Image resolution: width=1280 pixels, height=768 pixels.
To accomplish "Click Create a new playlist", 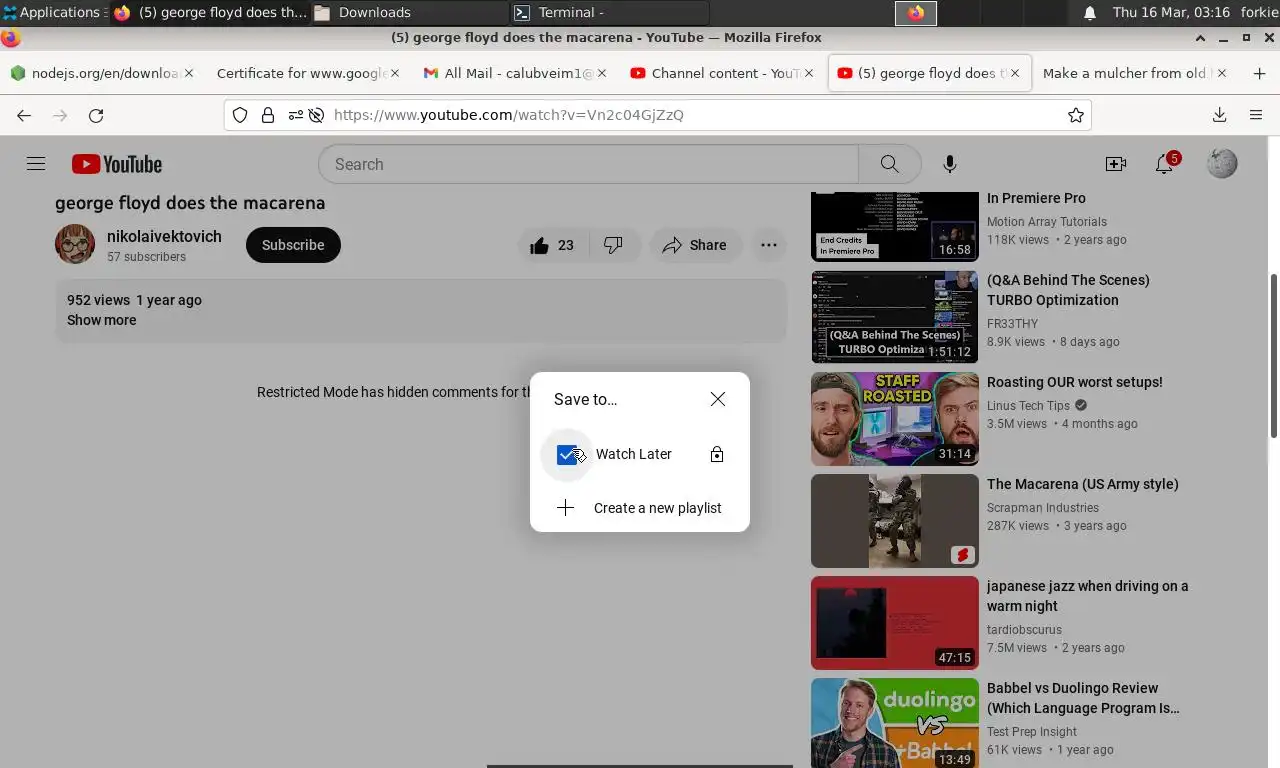I will click(640, 508).
